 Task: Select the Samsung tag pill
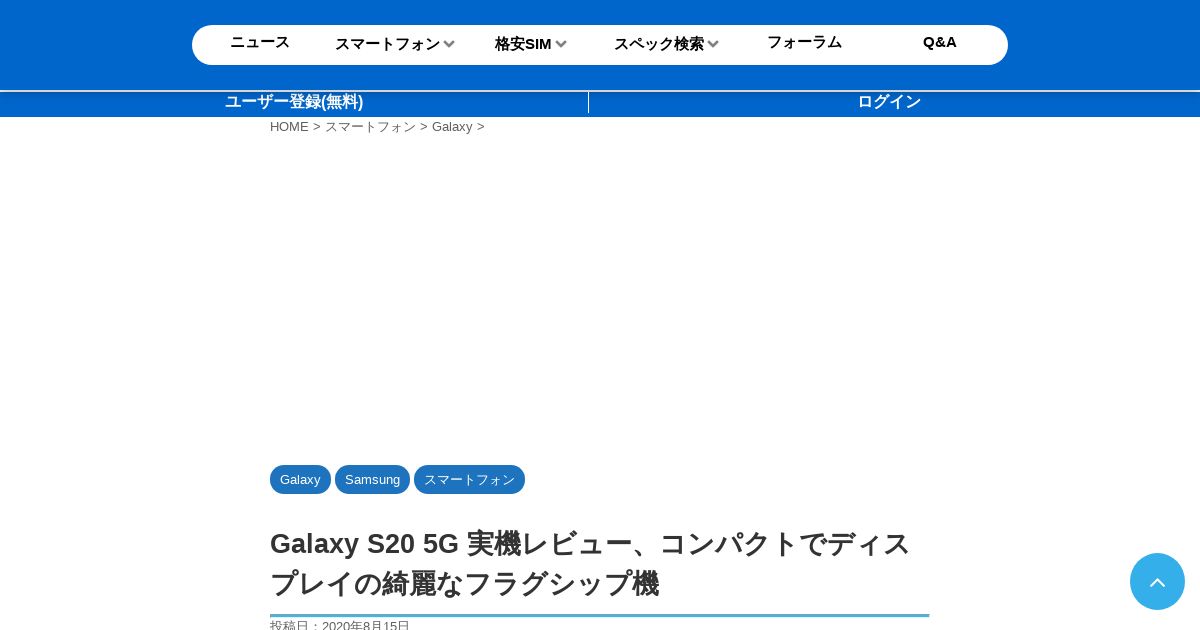point(372,480)
